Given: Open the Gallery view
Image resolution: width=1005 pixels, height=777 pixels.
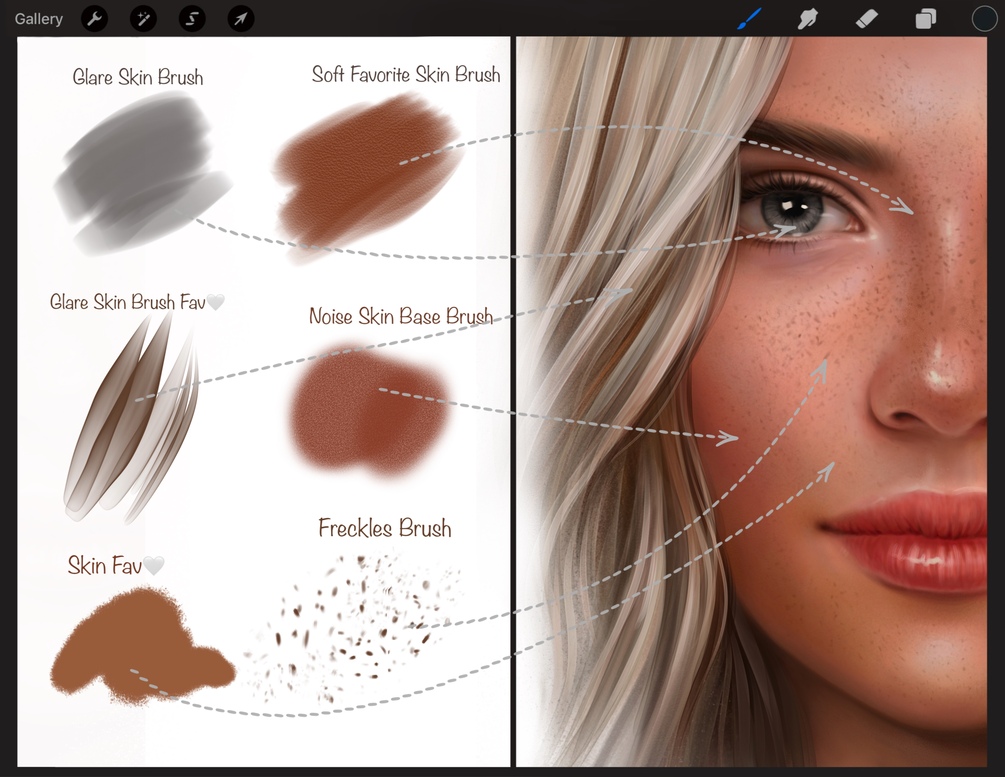Looking at the screenshot, I should click(x=39, y=19).
